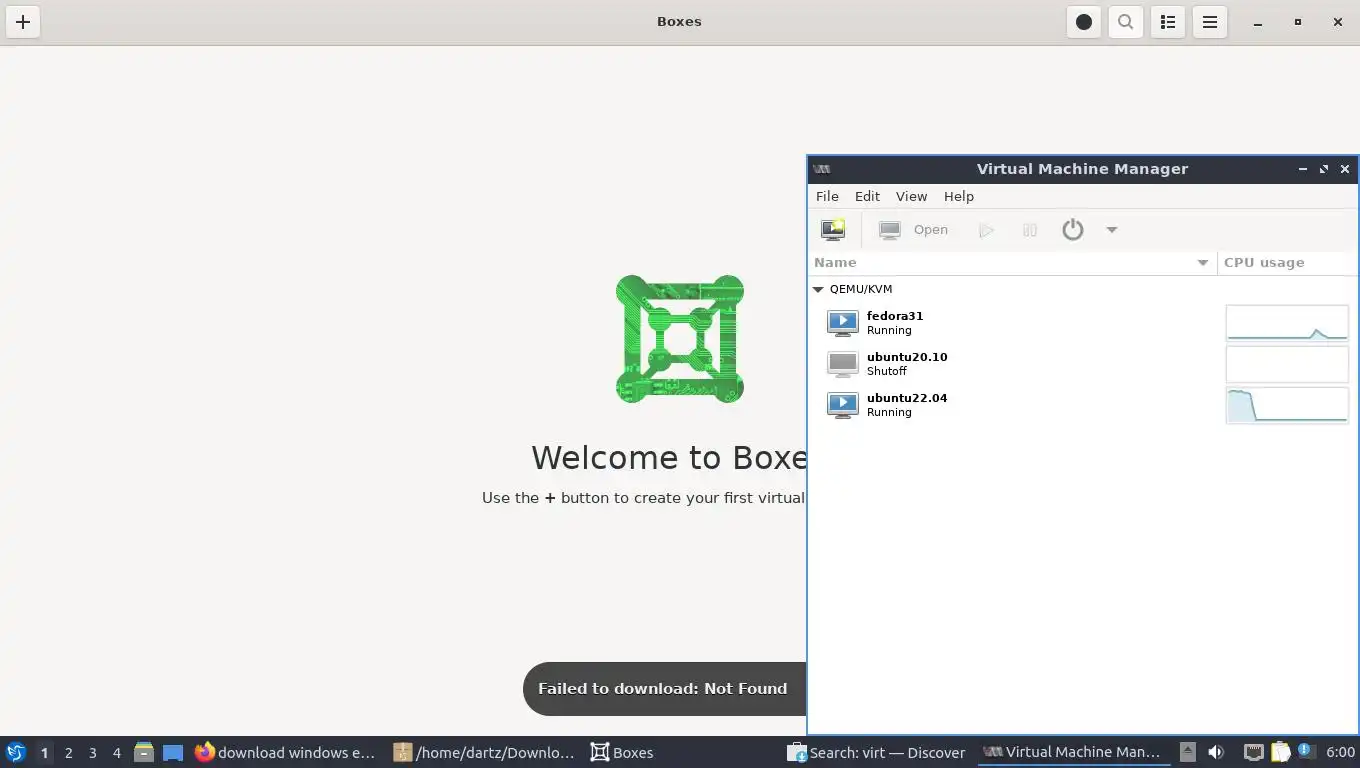Click the plus button to create a new box
The image size is (1360, 768).
pos(23,22)
